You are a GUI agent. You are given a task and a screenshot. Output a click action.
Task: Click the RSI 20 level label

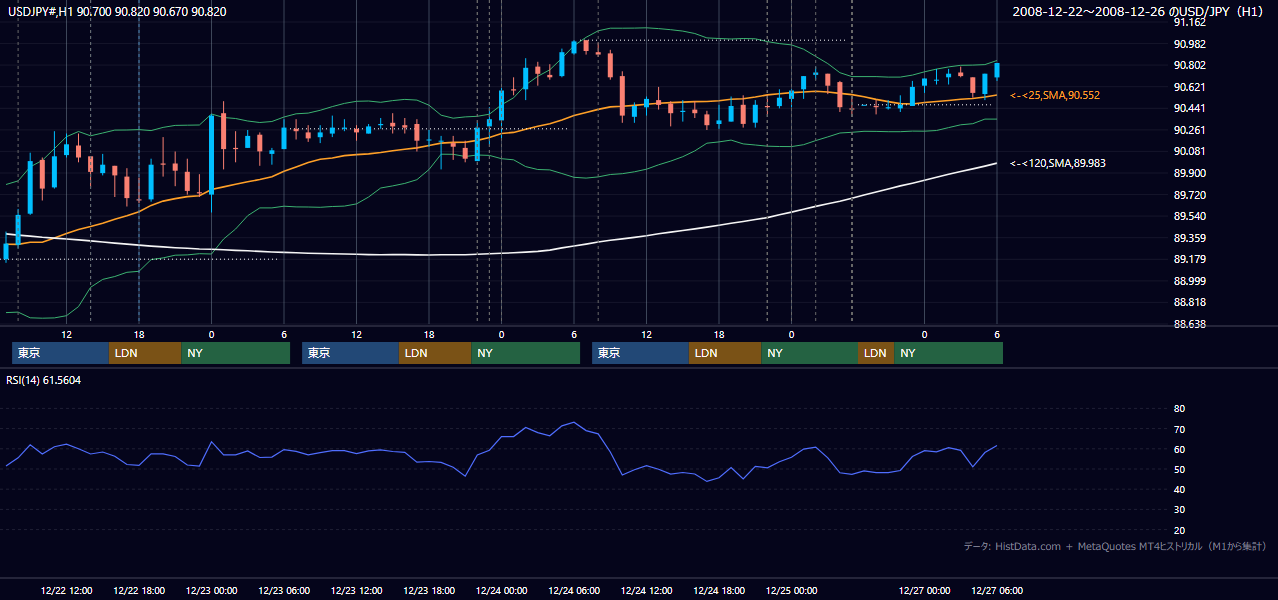pyautogui.click(x=1179, y=530)
